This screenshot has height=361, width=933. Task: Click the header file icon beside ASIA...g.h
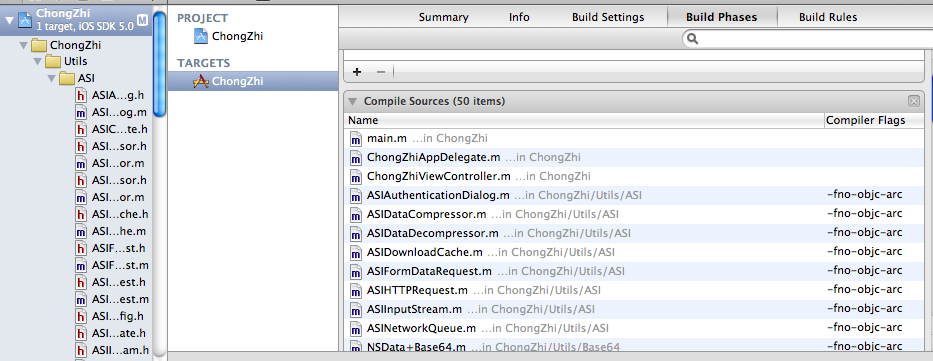click(x=80, y=95)
